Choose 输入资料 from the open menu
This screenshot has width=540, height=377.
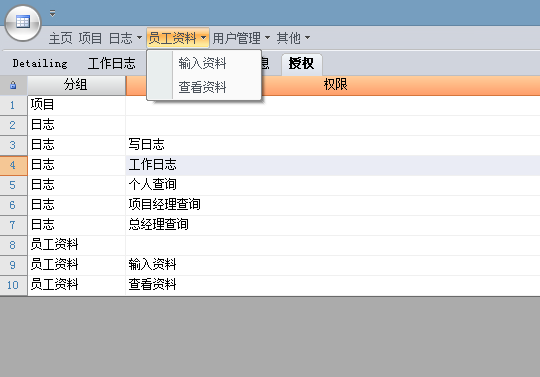pyautogui.click(x=204, y=63)
